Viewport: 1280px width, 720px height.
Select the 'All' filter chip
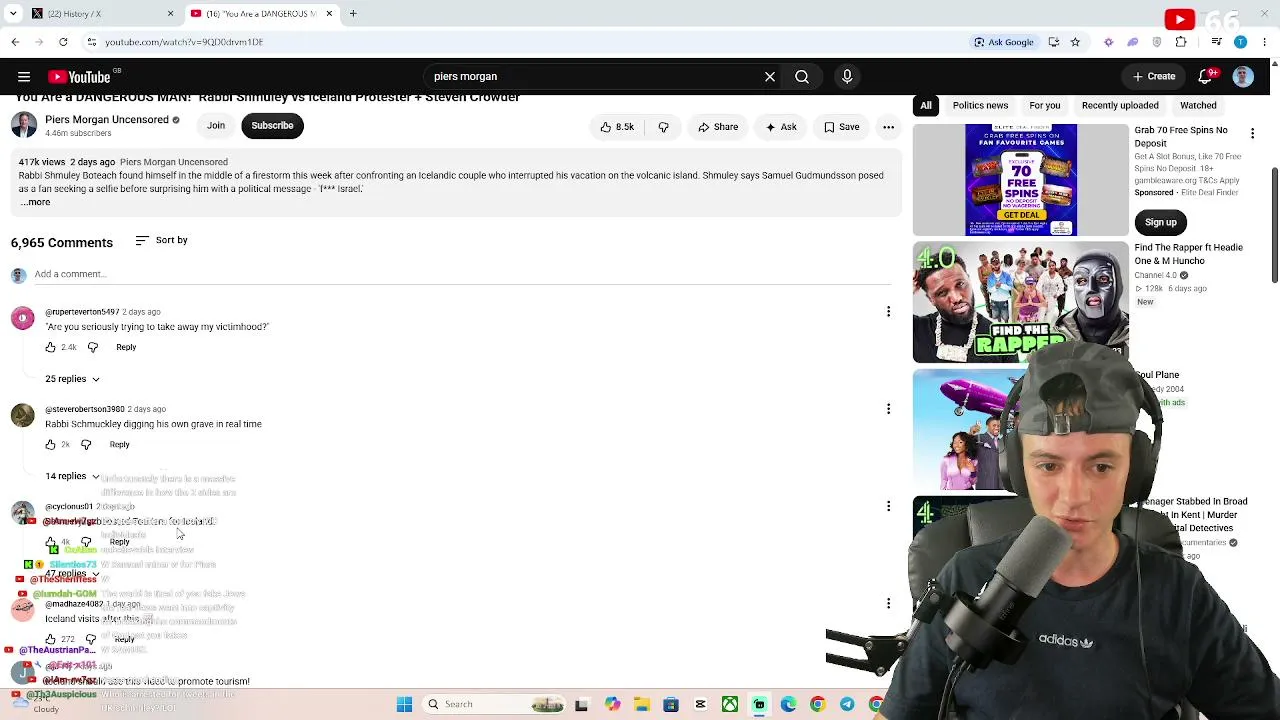coord(926,105)
